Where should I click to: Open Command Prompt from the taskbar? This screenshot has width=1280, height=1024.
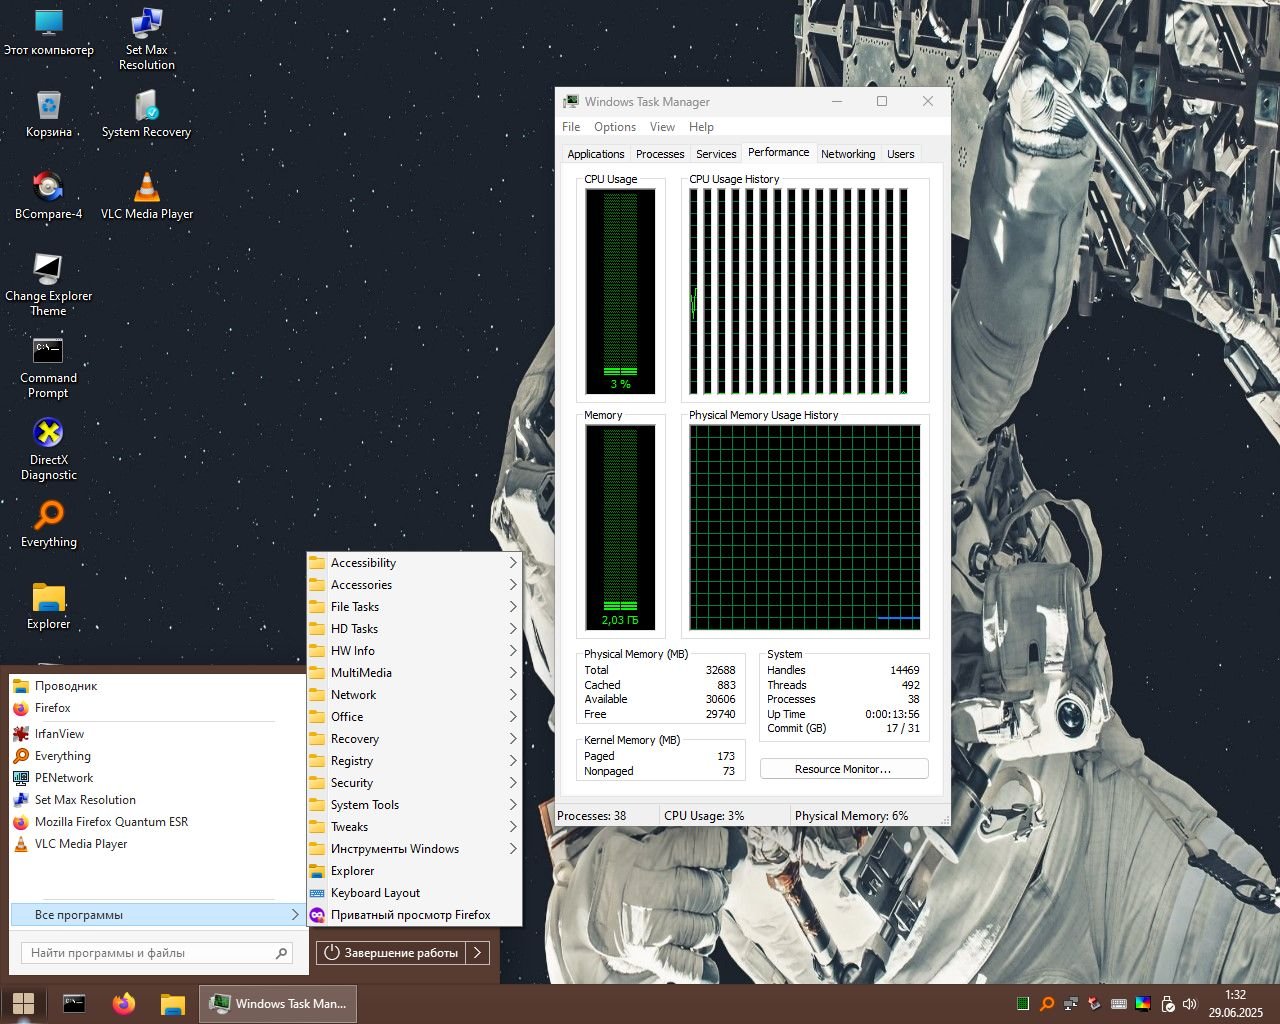pos(74,1003)
